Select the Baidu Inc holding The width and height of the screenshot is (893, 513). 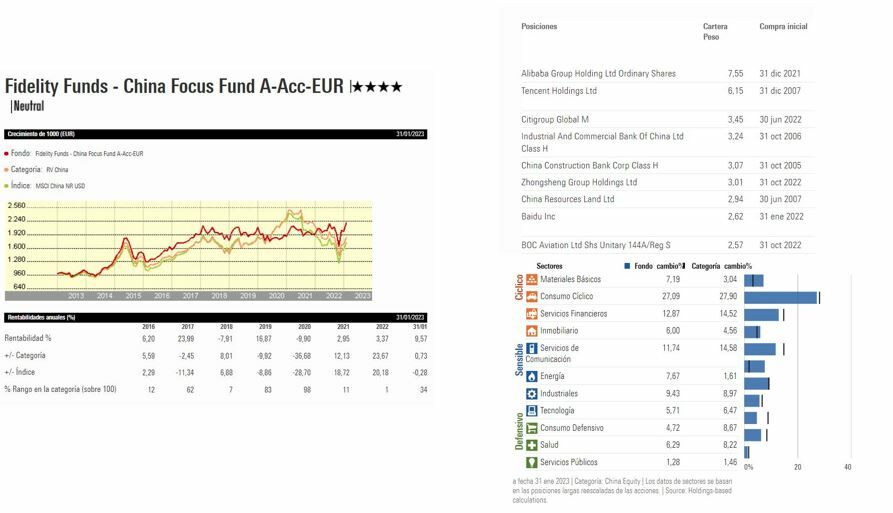coord(538,216)
